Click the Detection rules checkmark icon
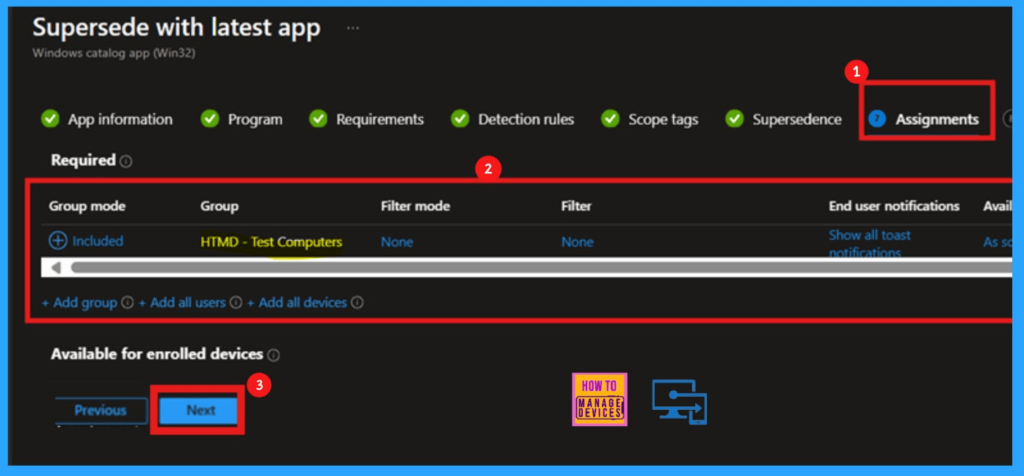1024x476 pixels. (x=460, y=119)
